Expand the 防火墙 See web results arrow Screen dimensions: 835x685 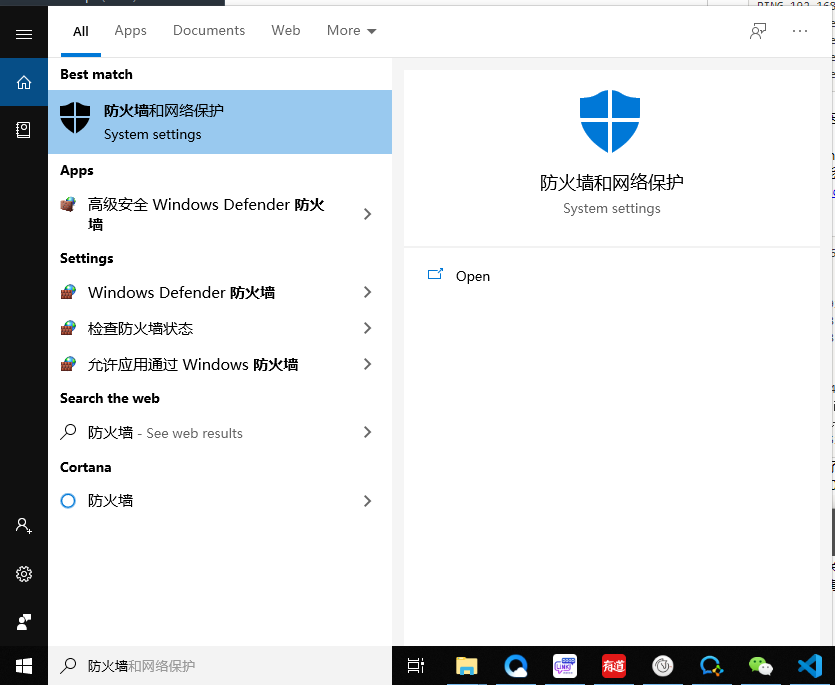(367, 432)
